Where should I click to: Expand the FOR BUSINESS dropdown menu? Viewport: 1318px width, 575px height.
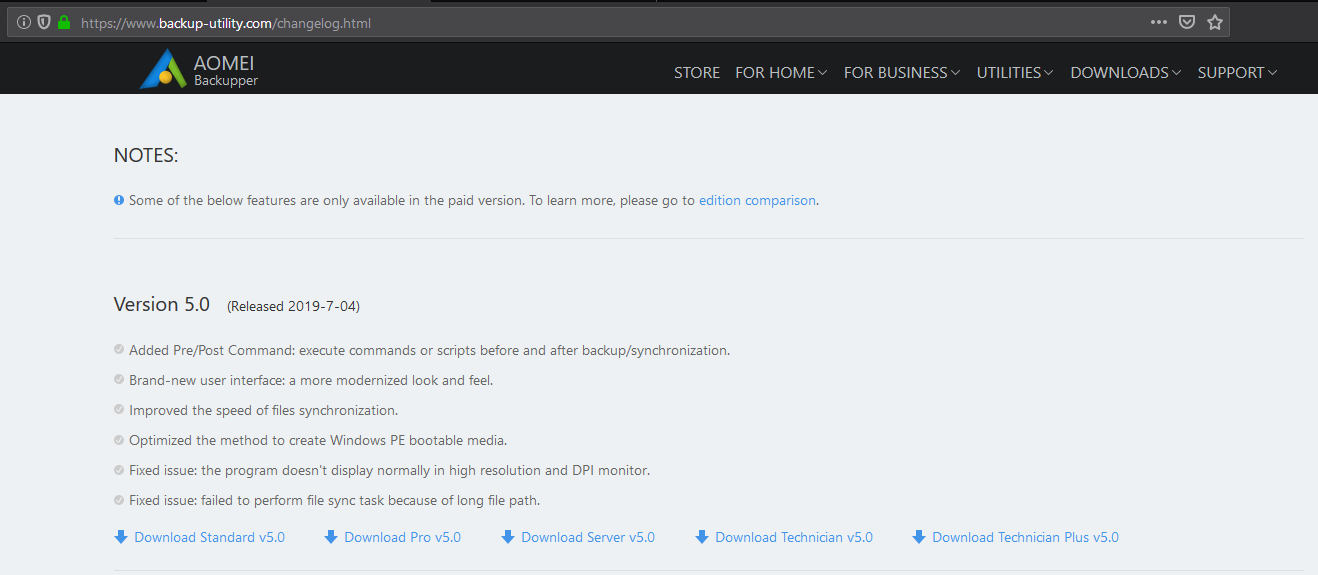pyautogui.click(x=901, y=72)
